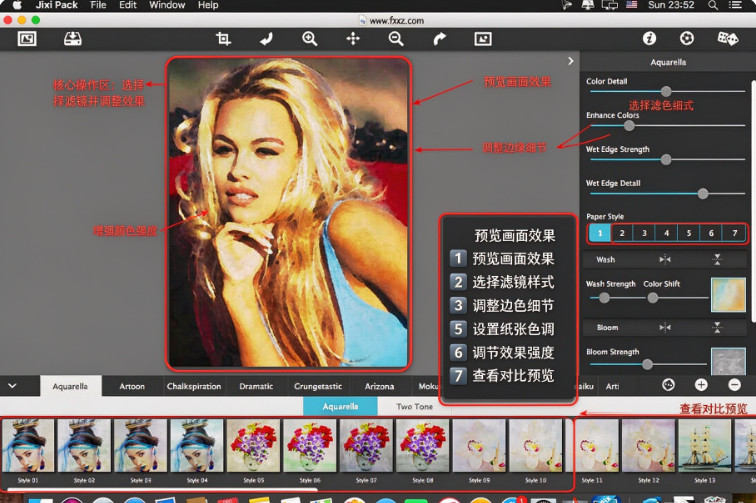
Task: Open the Wash texture swatch
Action: click(728, 295)
